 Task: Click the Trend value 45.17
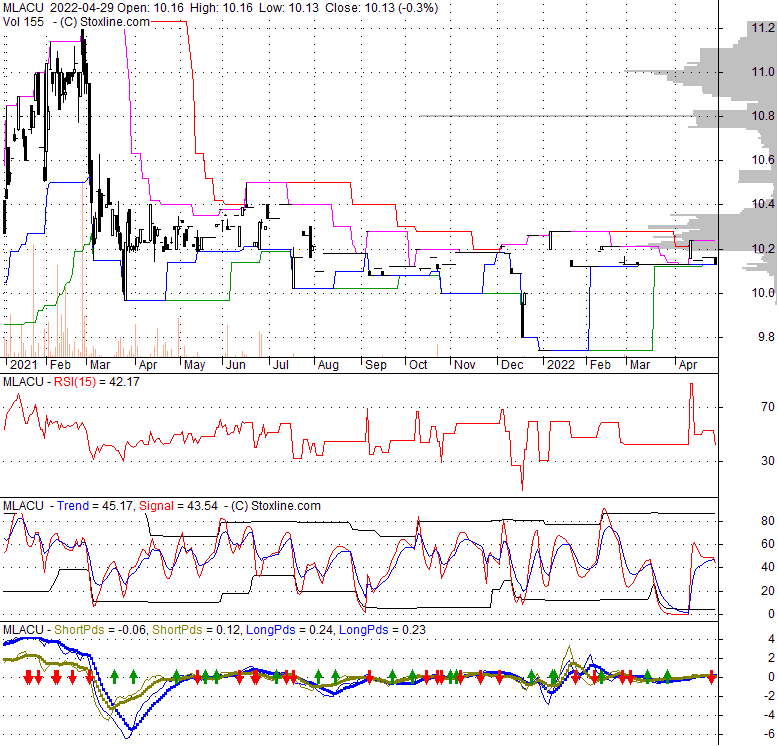click(x=117, y=505)
